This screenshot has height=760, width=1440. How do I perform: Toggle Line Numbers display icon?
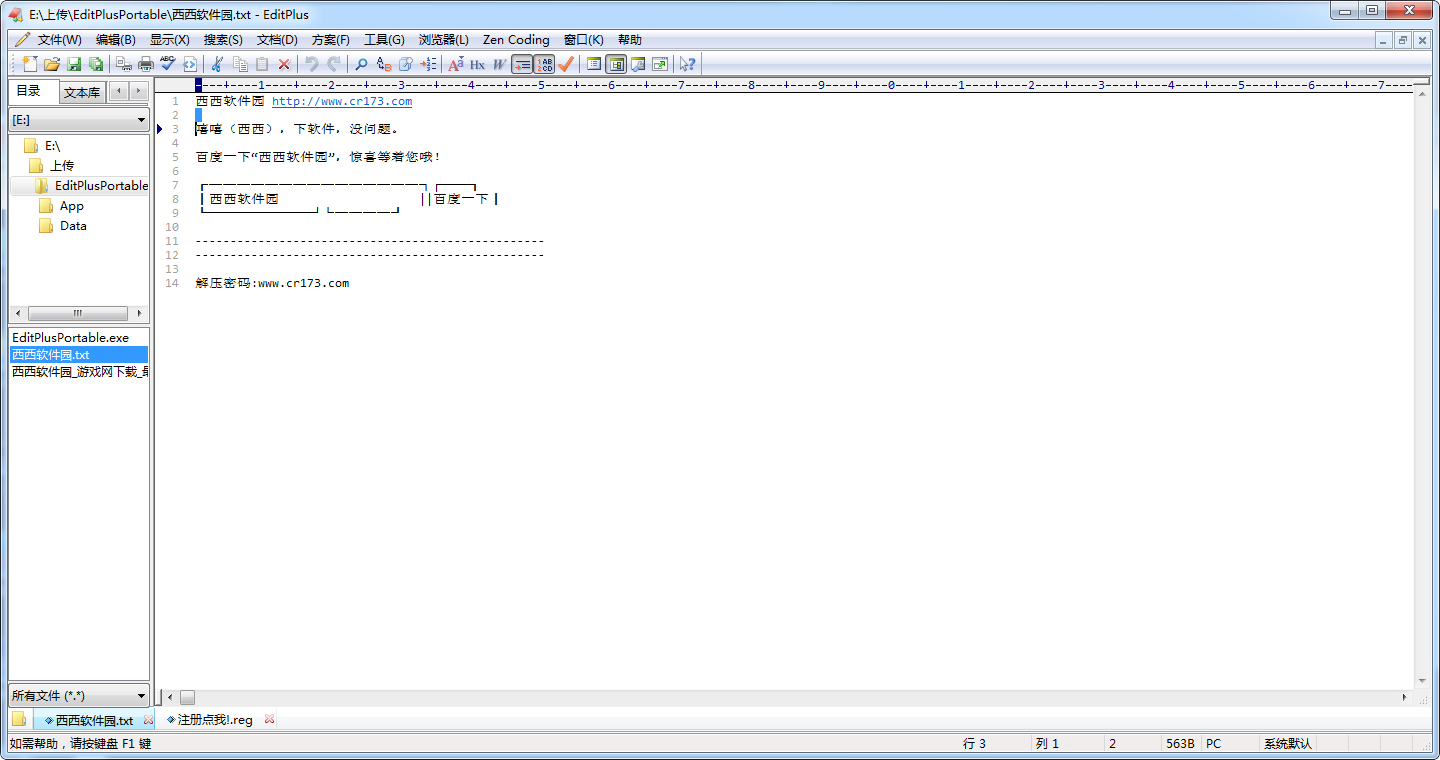[544, 64]
